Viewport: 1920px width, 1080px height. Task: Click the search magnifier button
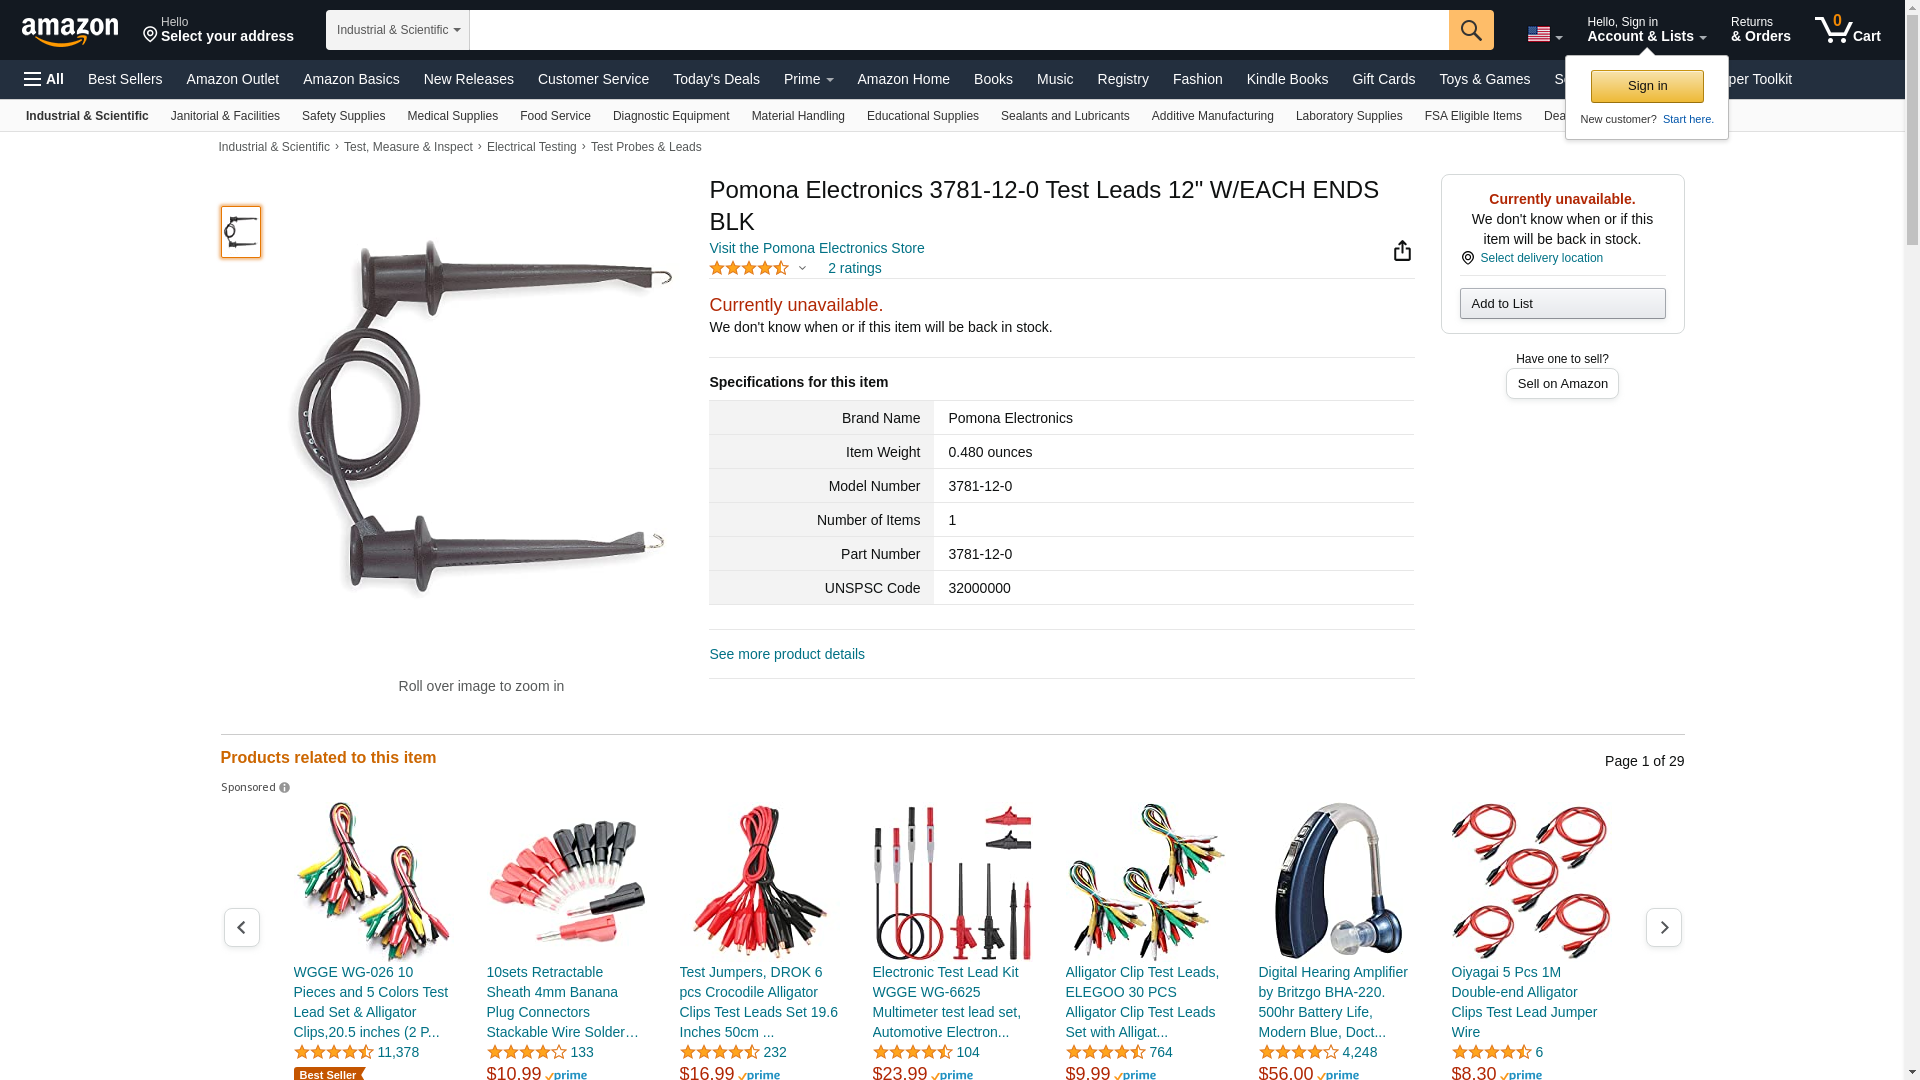click(x=1471, y=30)
